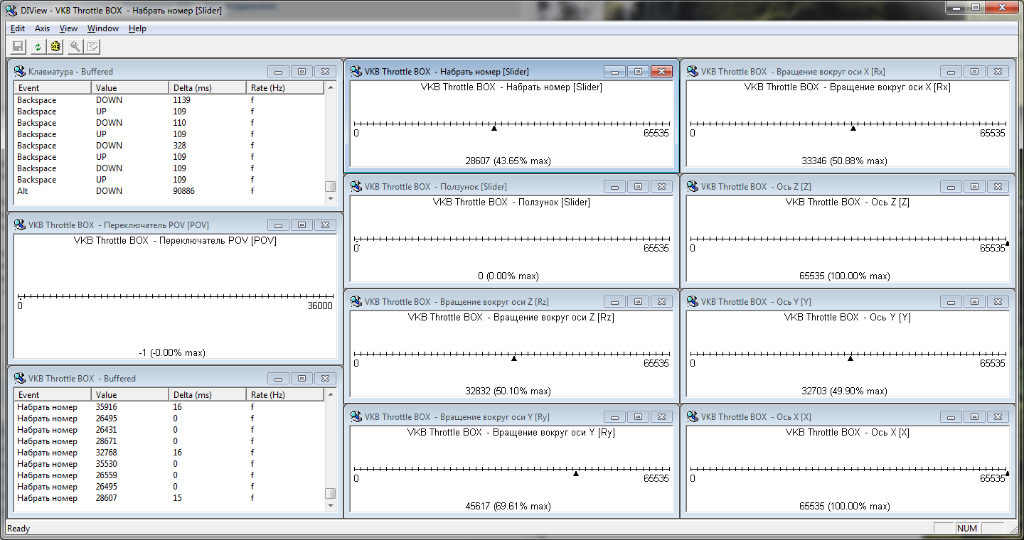Click Delta (ms) header in VKB Buffered window
This screenshot has height=540, width=1024.
[x=207, y=394]
